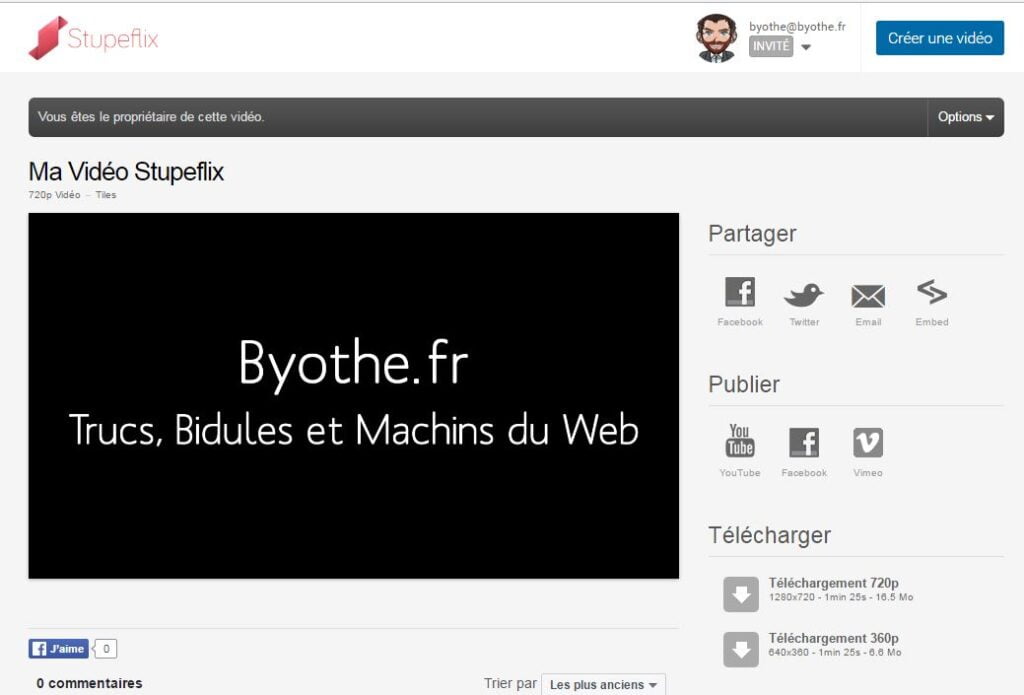1024x695 pixels.
Task: Click the 'Créer une vidéo' button
Action: point(939,37)
